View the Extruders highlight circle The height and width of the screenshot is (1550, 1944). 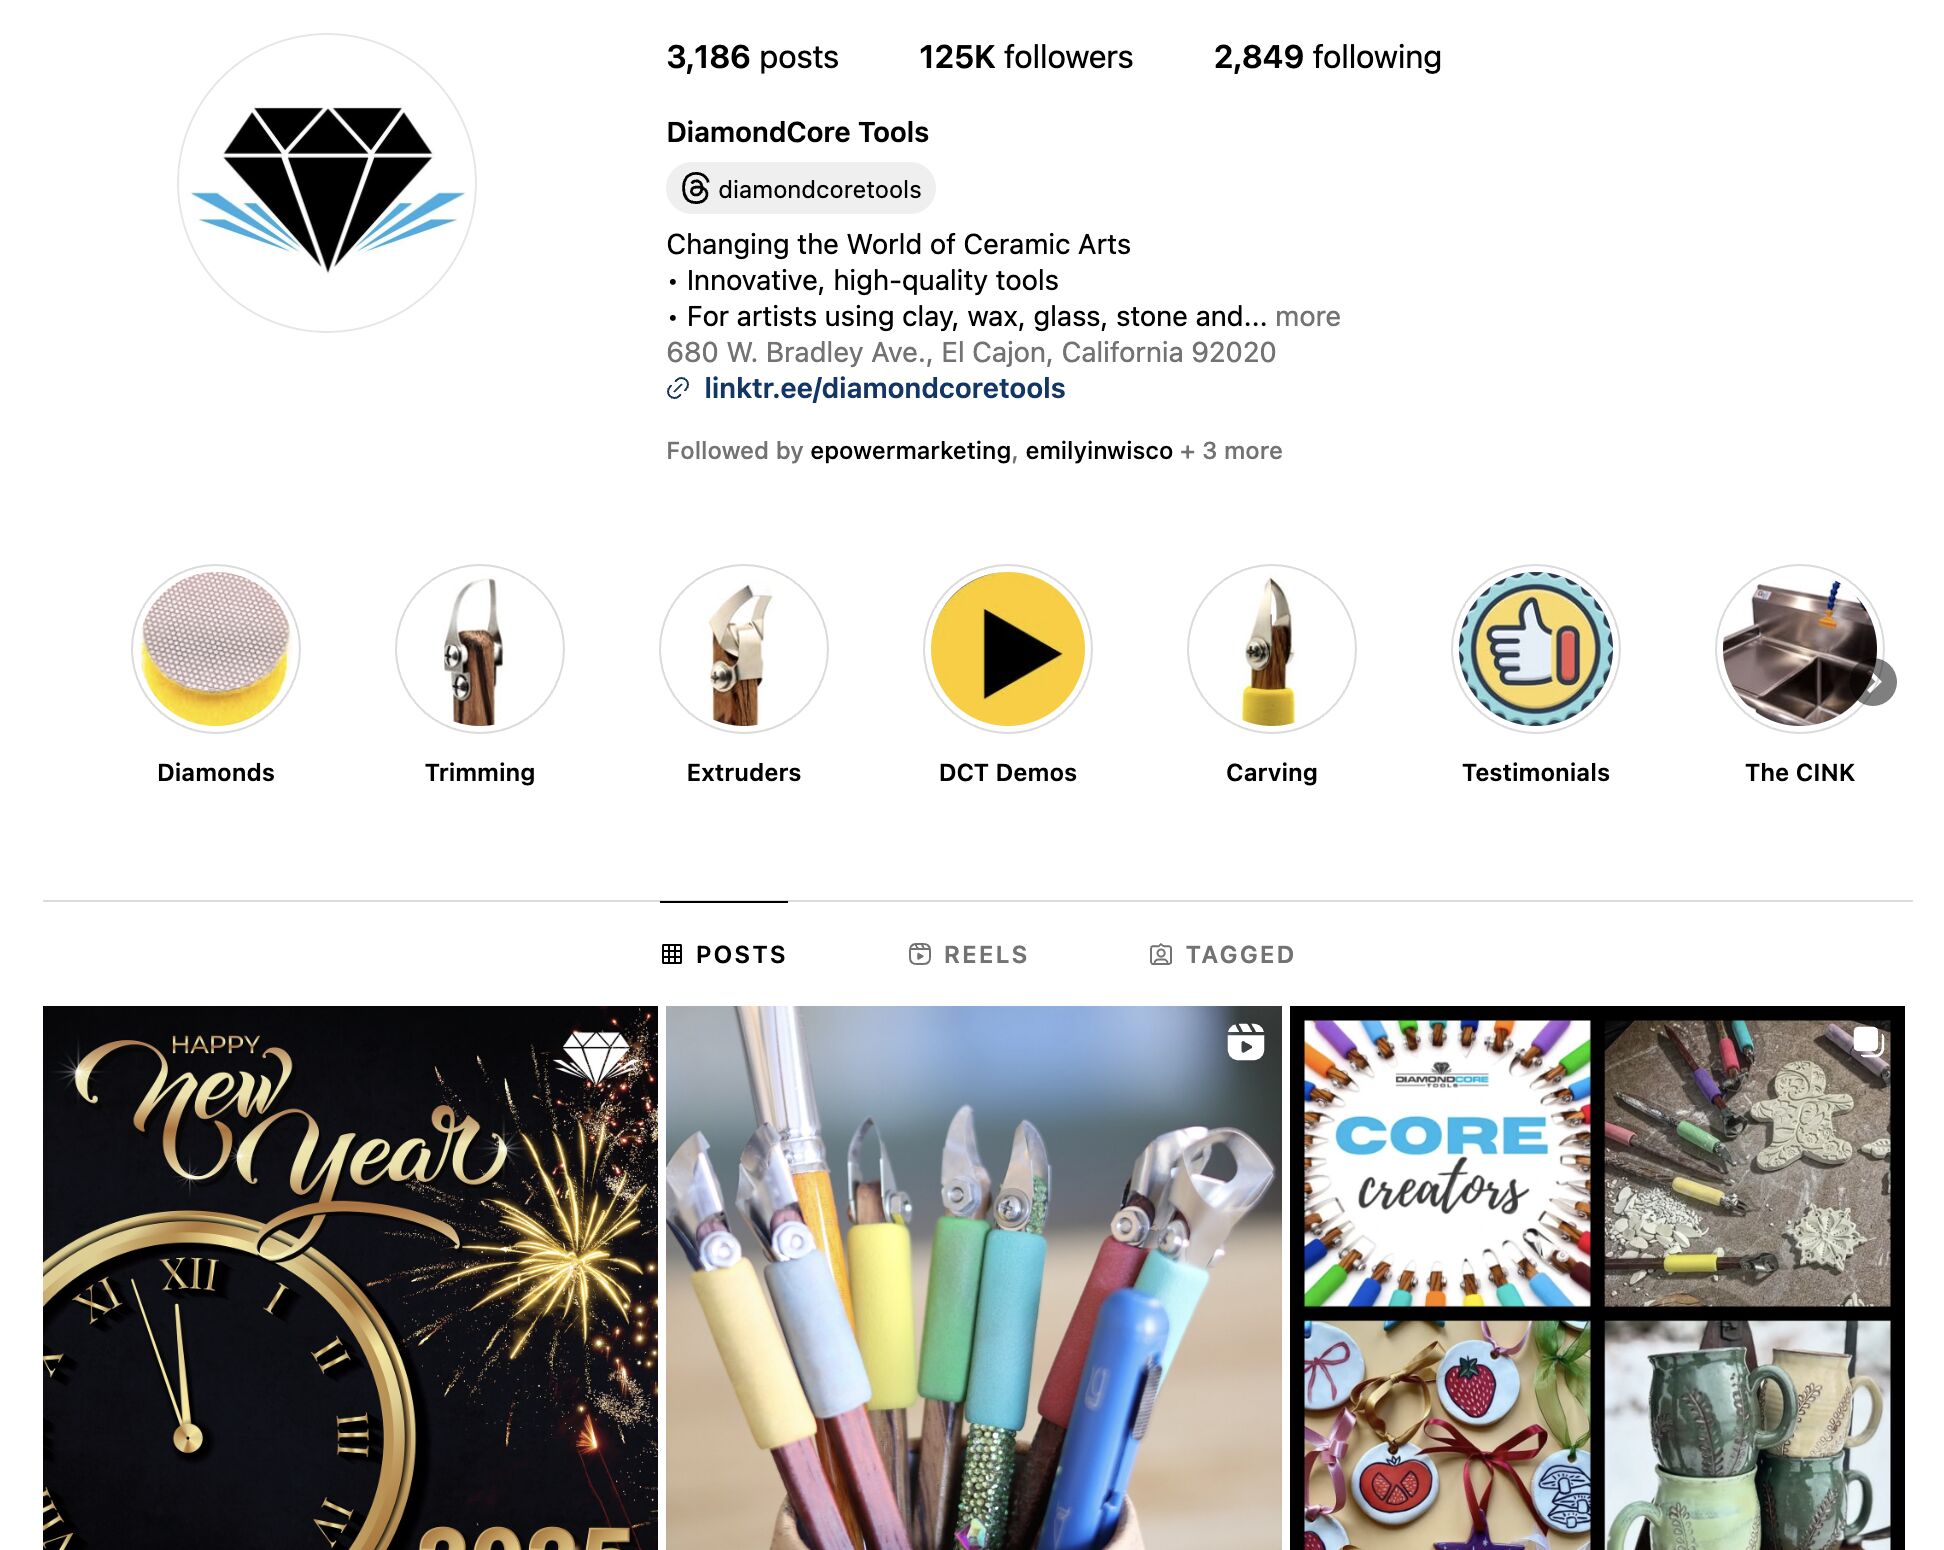743,649
